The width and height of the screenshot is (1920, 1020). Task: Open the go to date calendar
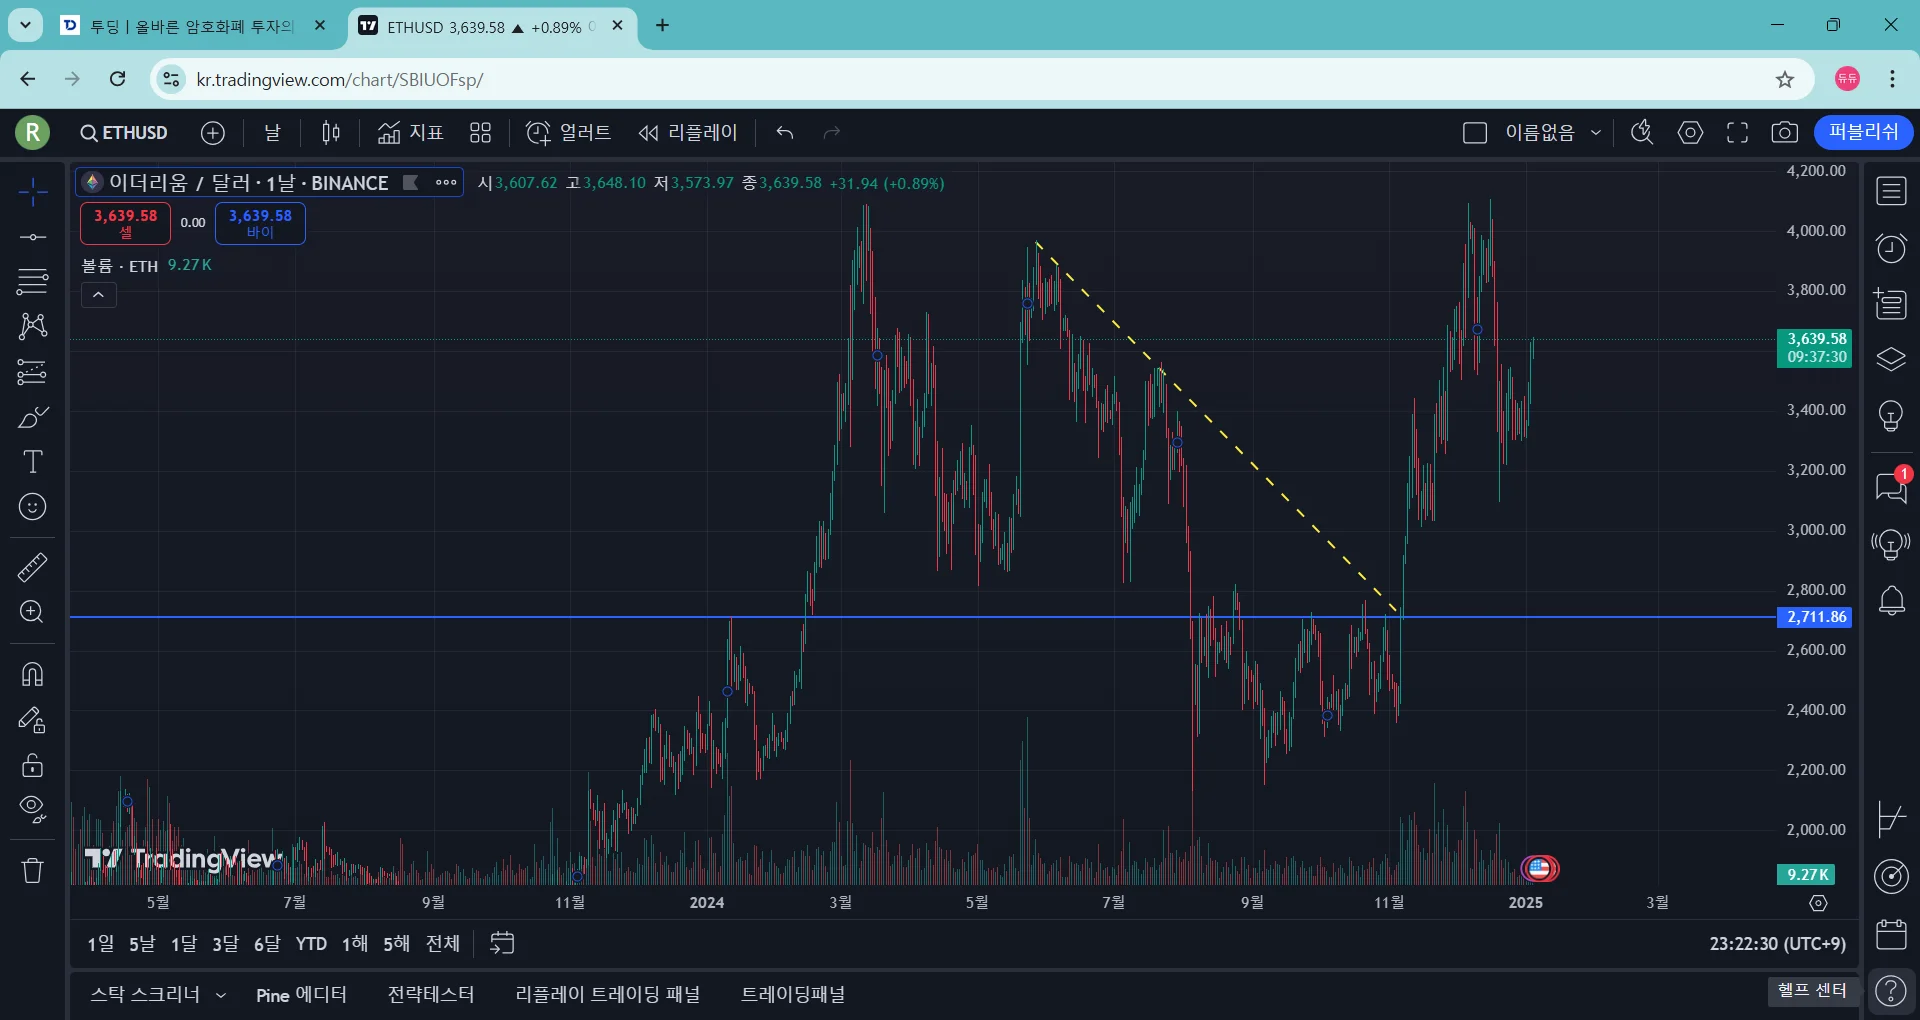[502, 943]
